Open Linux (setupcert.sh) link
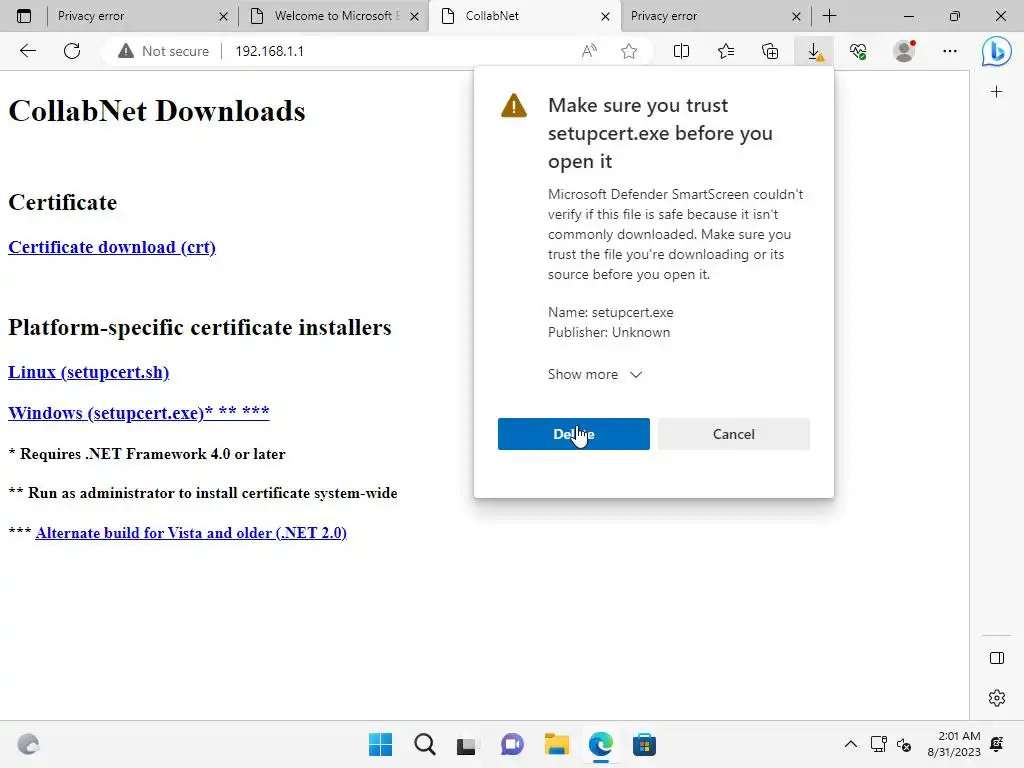The width and height of the screenshot is (1024, 768). point(88,372)
